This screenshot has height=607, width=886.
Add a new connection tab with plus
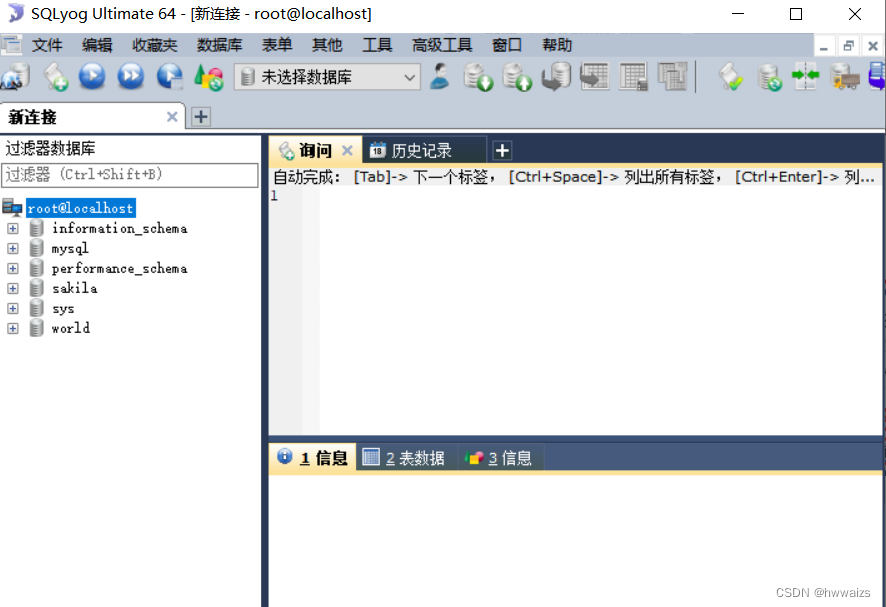point(201,117)
